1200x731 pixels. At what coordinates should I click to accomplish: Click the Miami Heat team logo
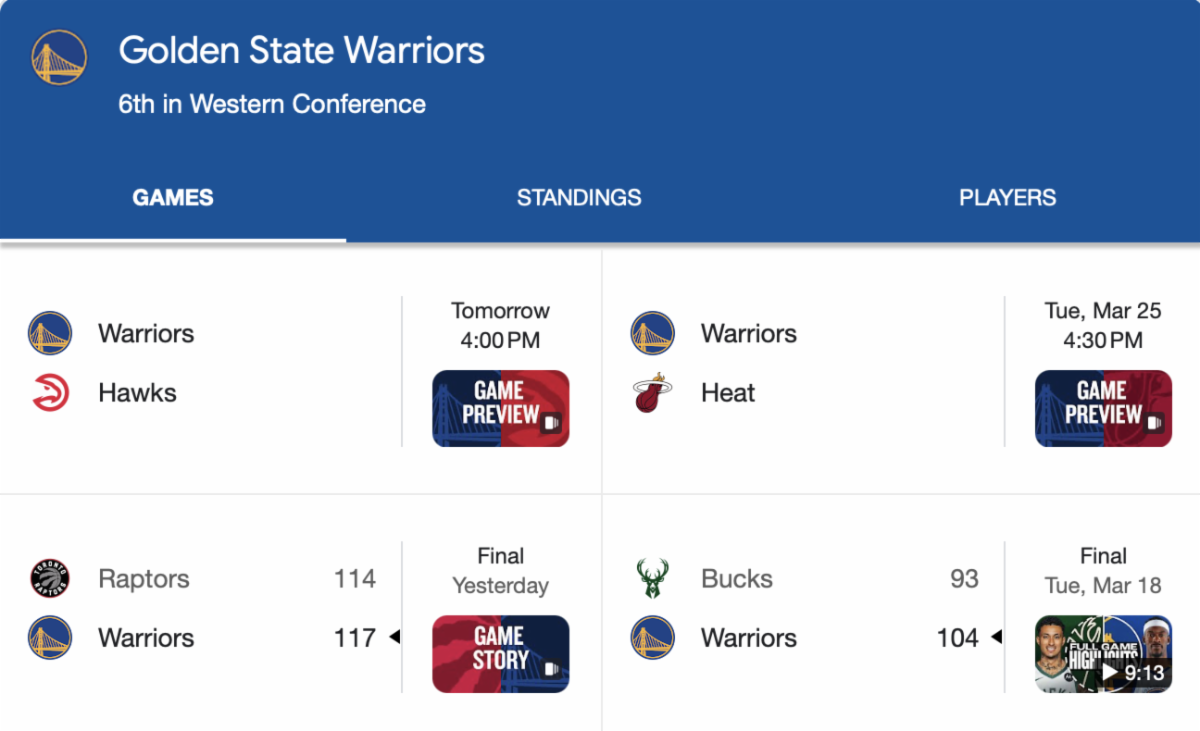[652, 393]
